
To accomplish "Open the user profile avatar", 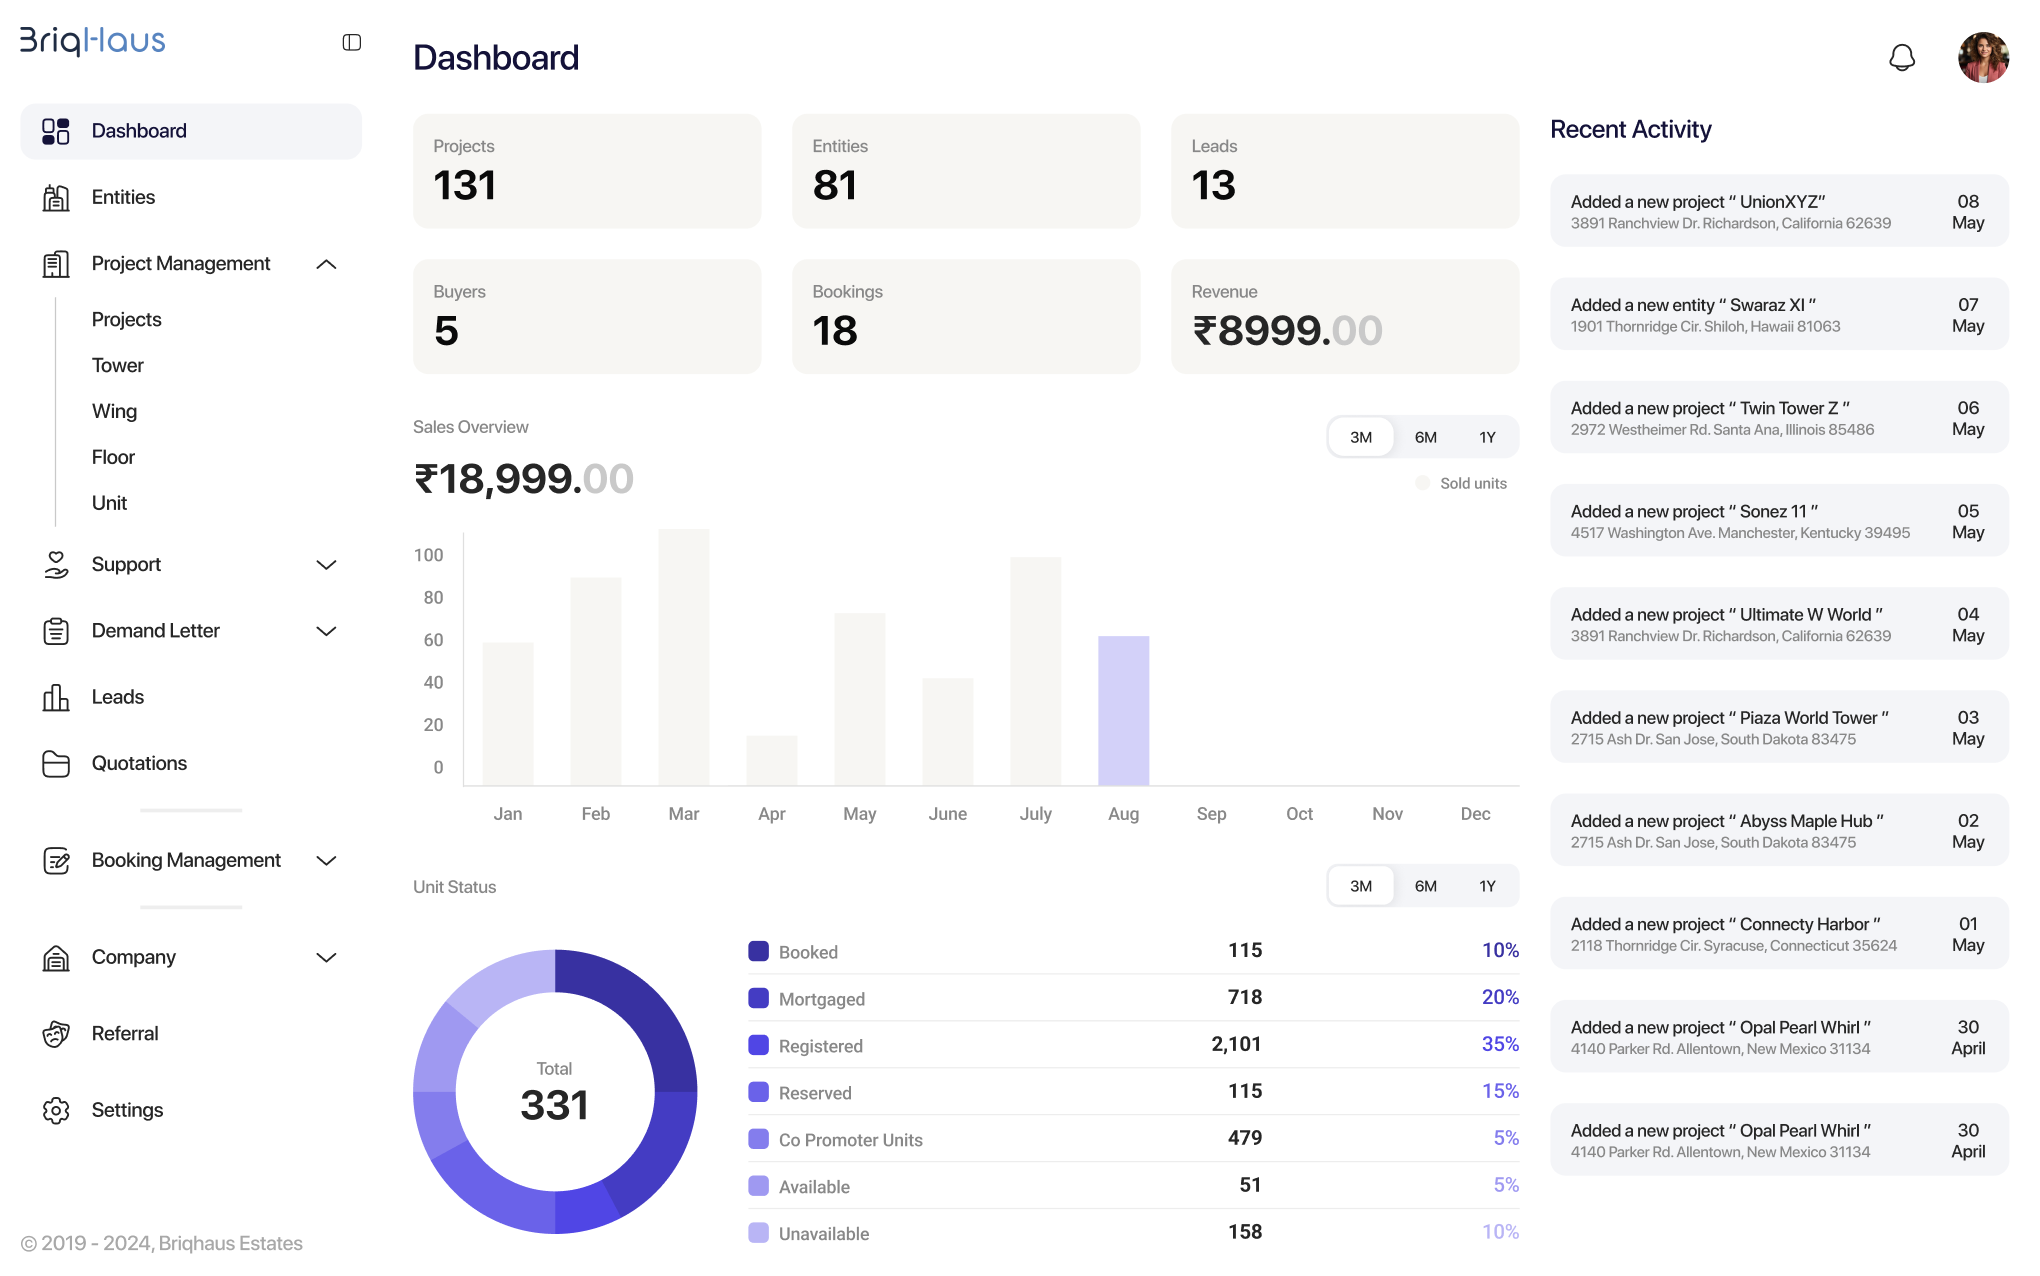I will coord(1982,58).
